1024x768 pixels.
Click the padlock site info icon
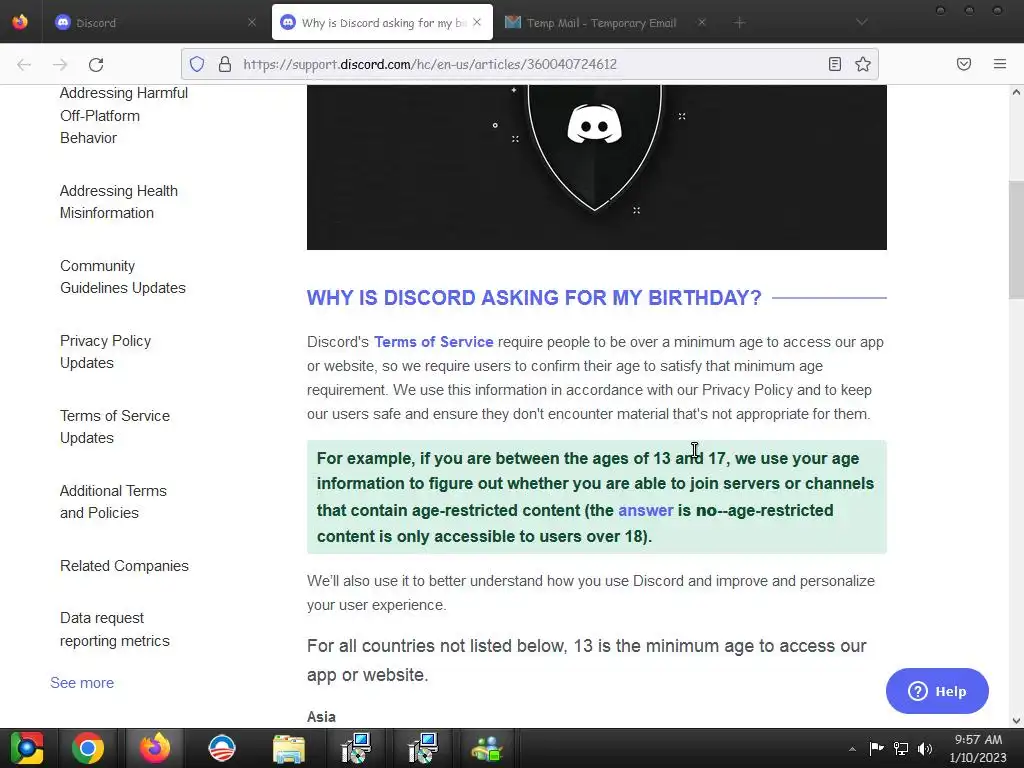pyautogui.click(x=225, y=64)
